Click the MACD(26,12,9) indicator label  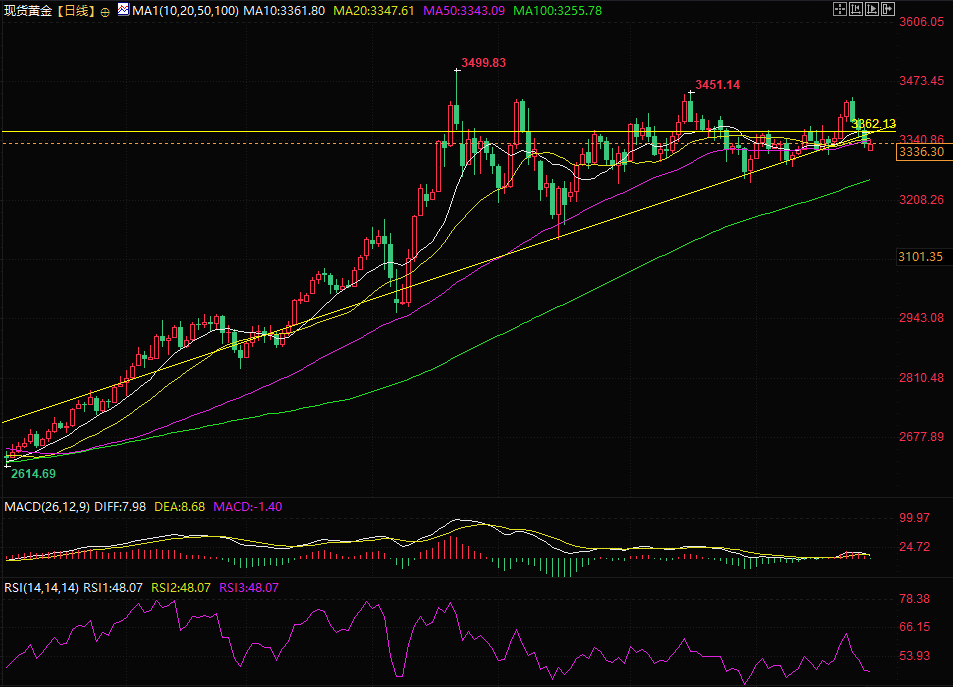click(x=47, y=507)
